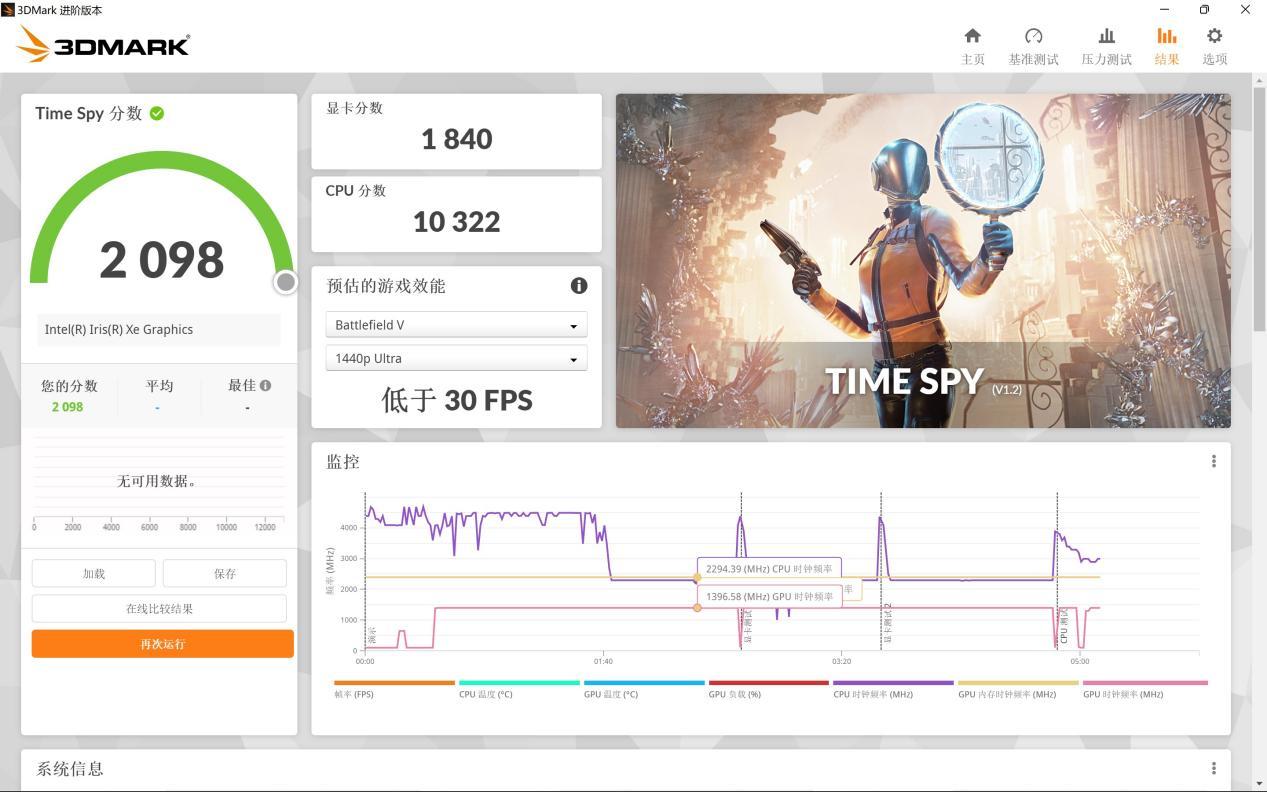Open the 系统信息 panel kebab menu

coord(1213,766)
